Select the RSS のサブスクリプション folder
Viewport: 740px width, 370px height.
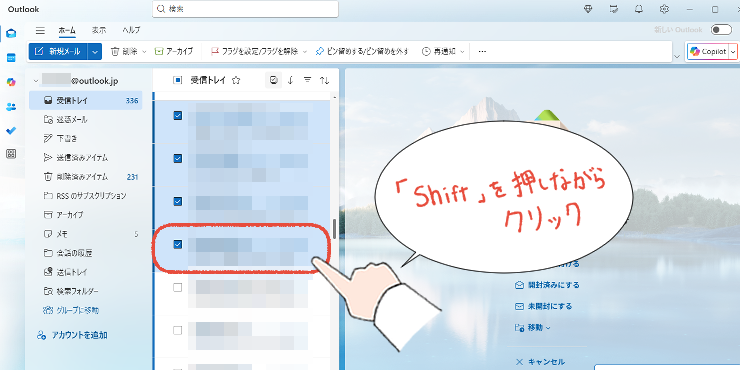coord(85,195)
